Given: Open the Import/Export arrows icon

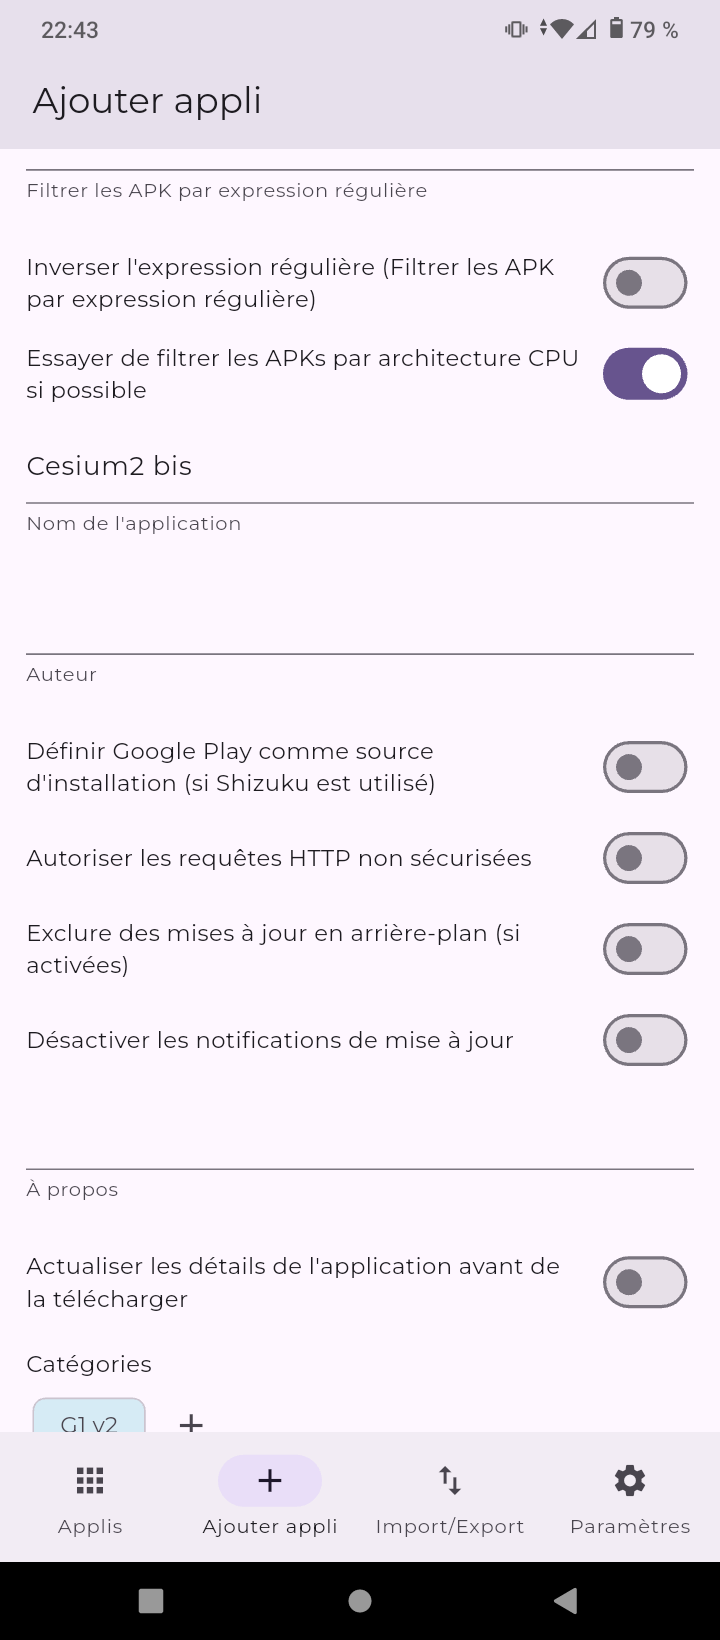Looking at the screenshot, I should (x=450, y=1481).
